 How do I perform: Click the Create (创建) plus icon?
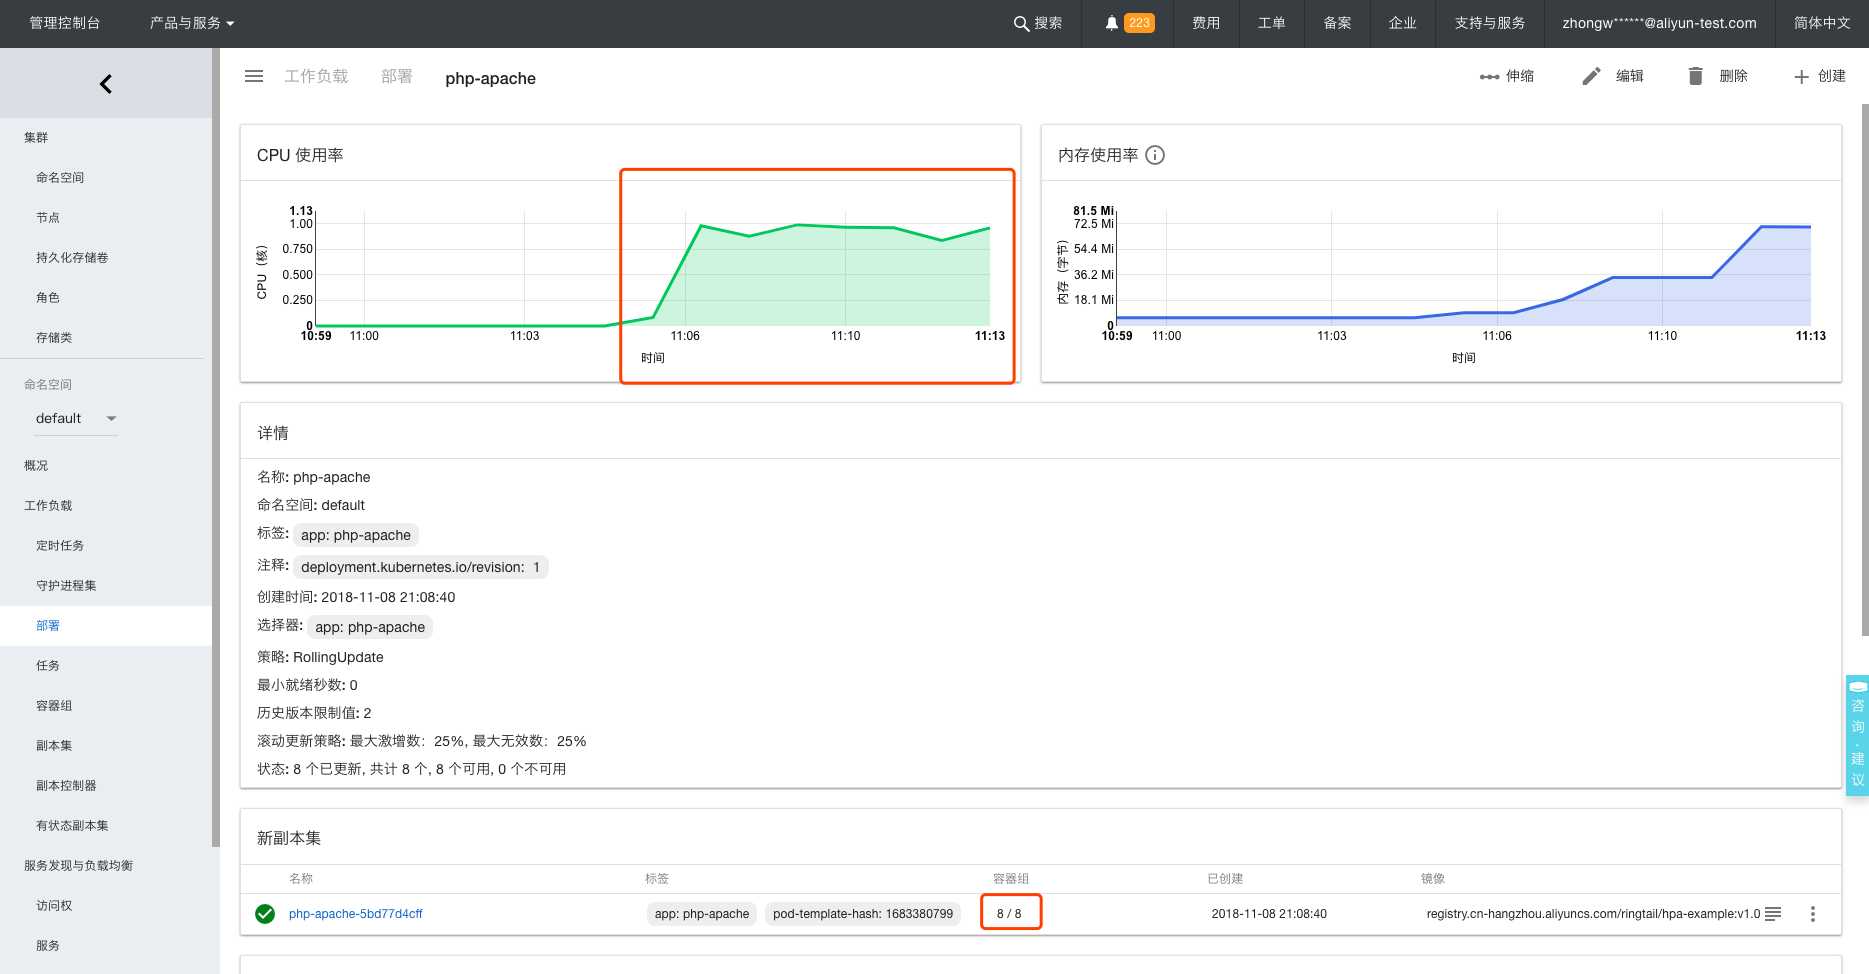[1801, 76]
